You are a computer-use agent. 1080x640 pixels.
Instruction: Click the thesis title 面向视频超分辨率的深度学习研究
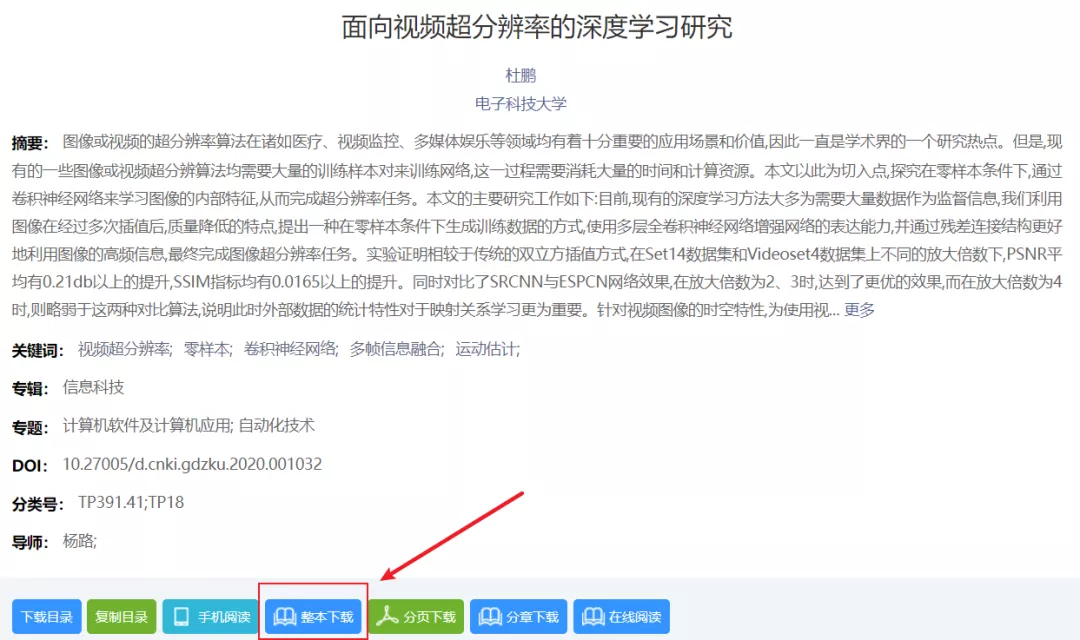(537, 27)
